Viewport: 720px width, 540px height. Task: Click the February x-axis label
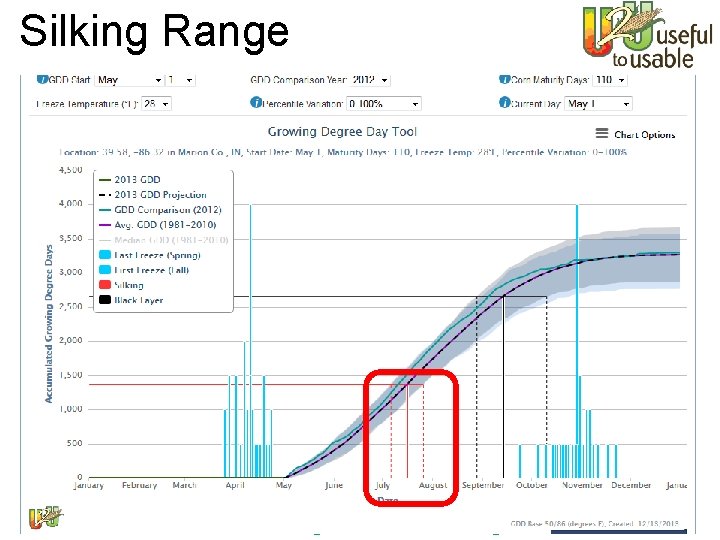point(140,485)
